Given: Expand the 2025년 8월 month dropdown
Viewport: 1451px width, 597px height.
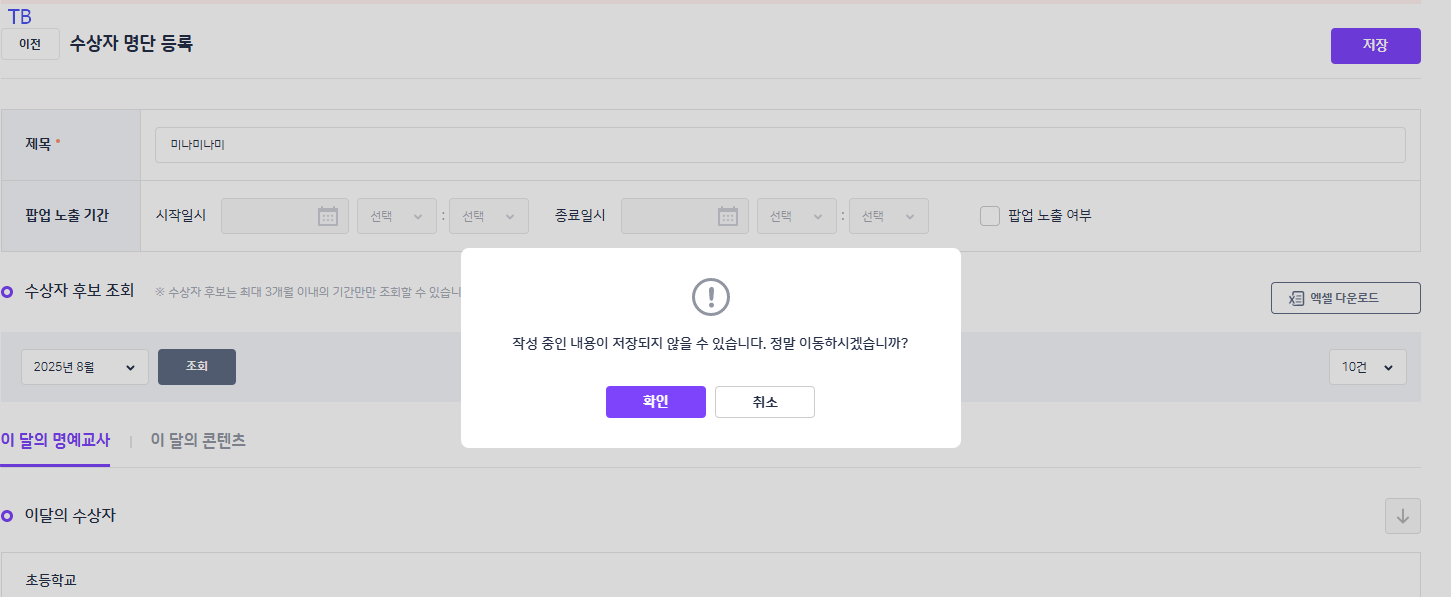Looking at the screenshot, I should [x=85, y=367].
